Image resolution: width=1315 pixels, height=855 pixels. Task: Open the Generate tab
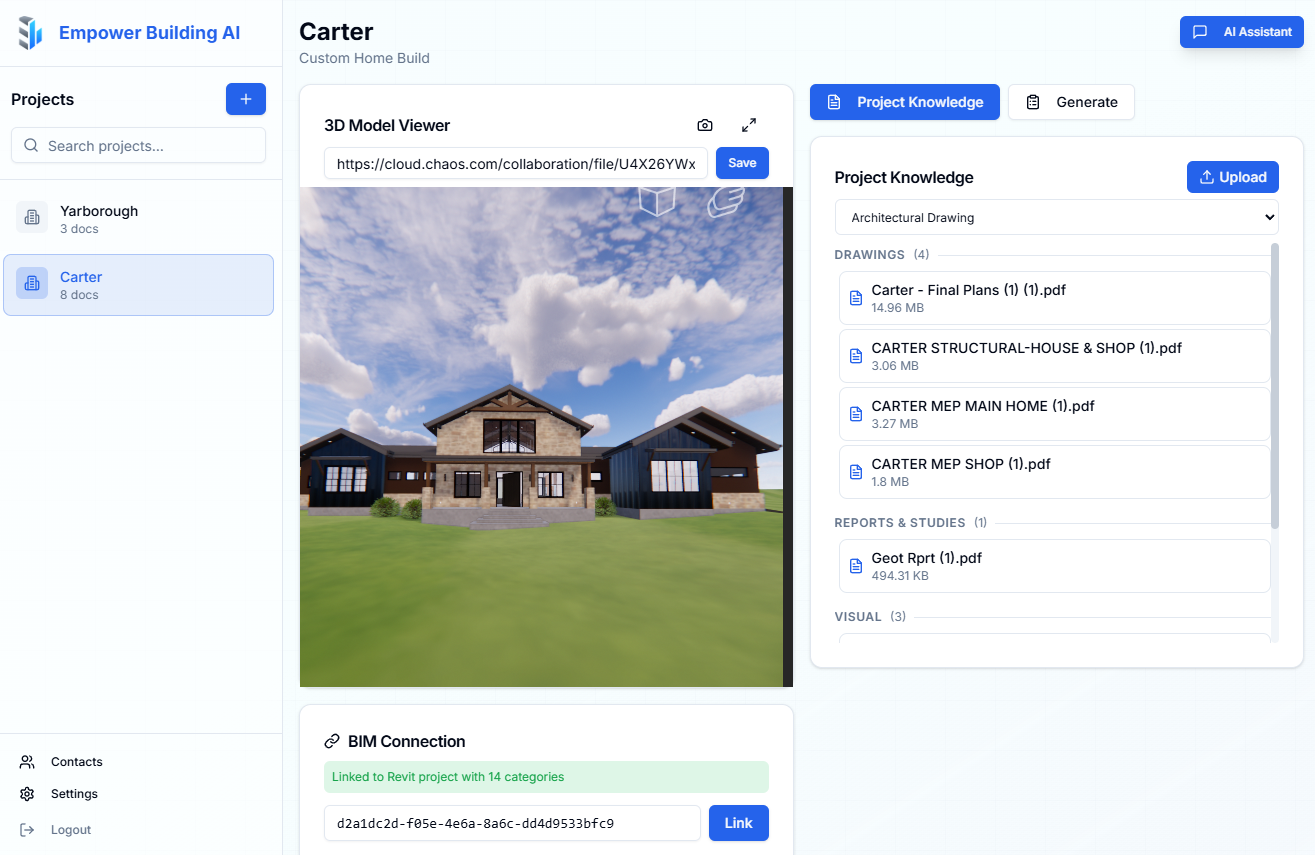[1071, 101]
